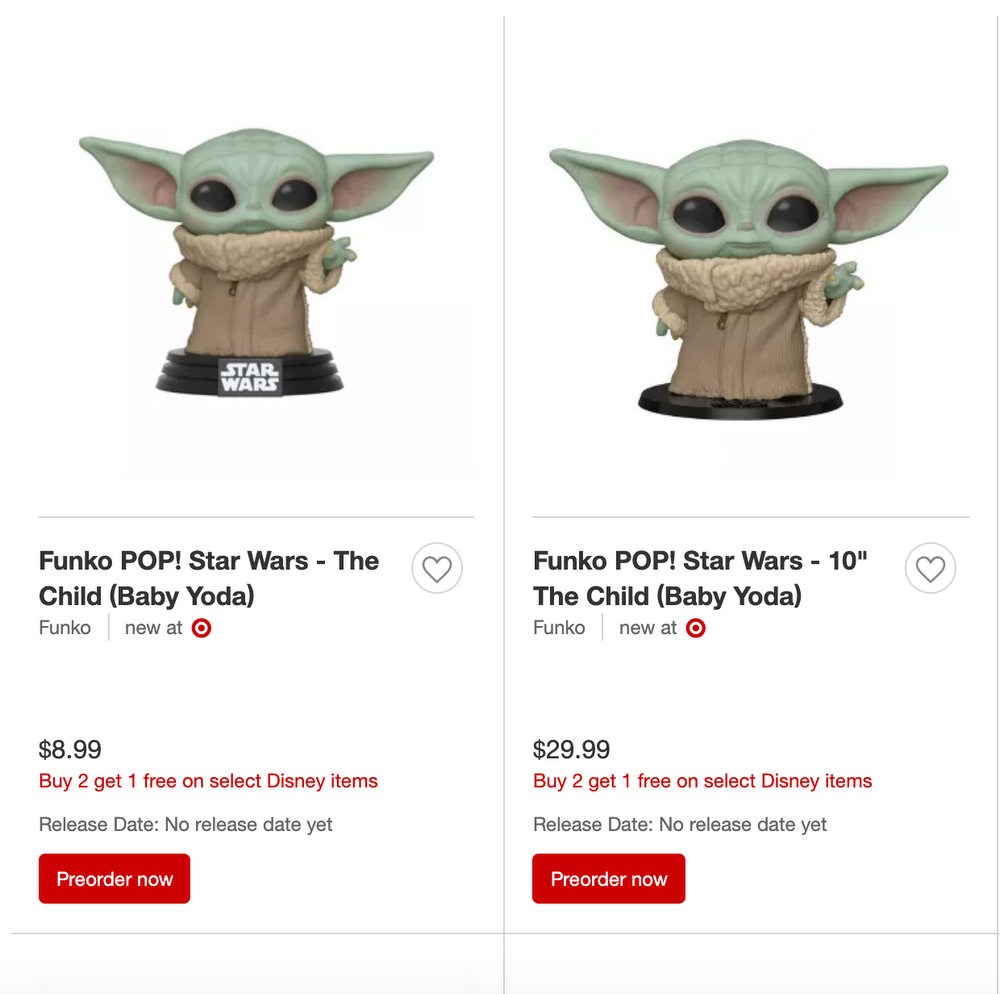Click the Release Date text under the $8.99 item

[185, 825]
